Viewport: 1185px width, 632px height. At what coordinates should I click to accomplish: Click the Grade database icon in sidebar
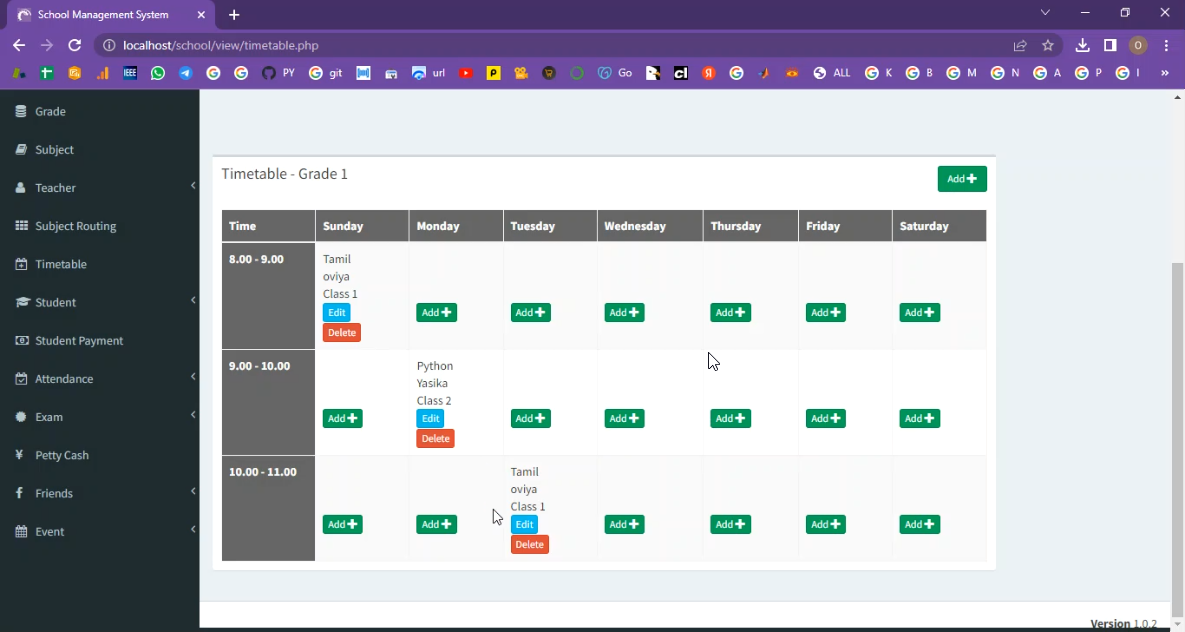[21, 112]
